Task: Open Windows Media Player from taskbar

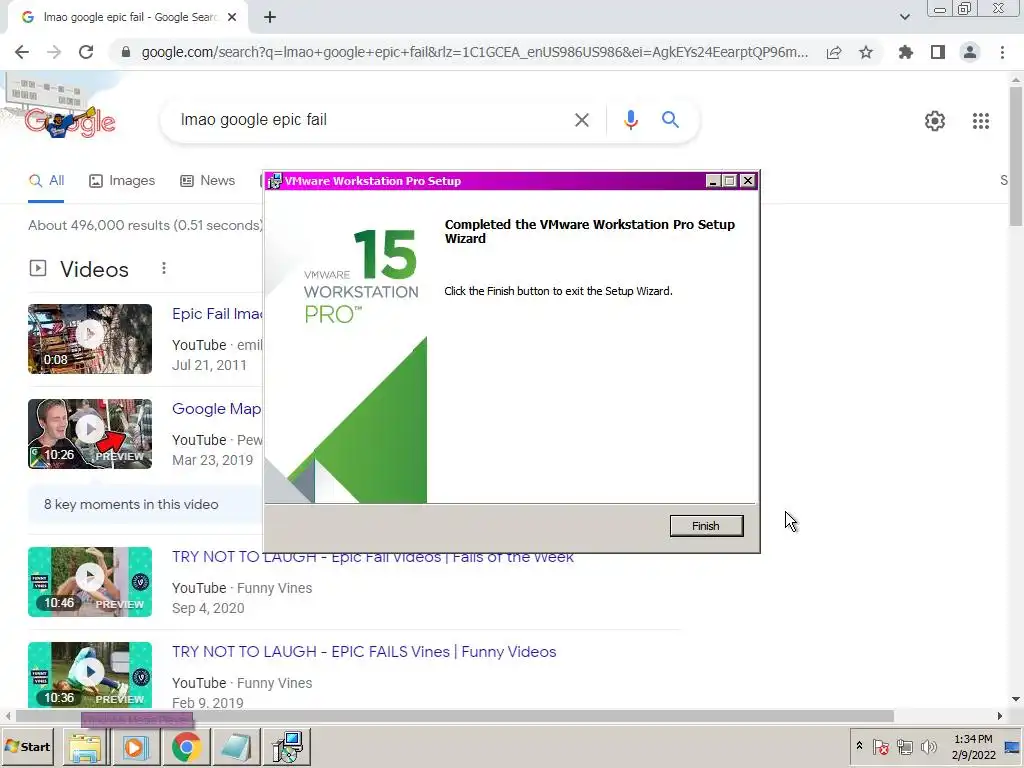Action: pos(136,747)
